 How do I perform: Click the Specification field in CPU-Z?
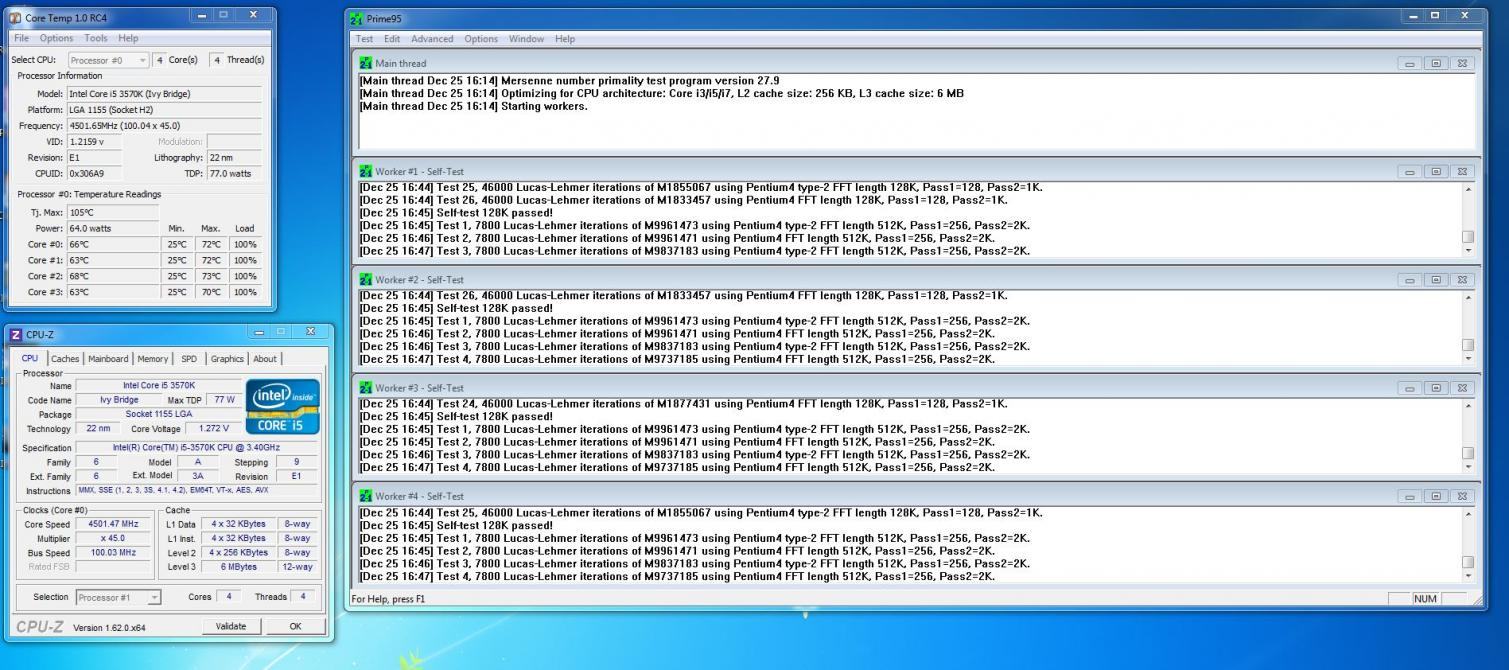click(197, 447)
